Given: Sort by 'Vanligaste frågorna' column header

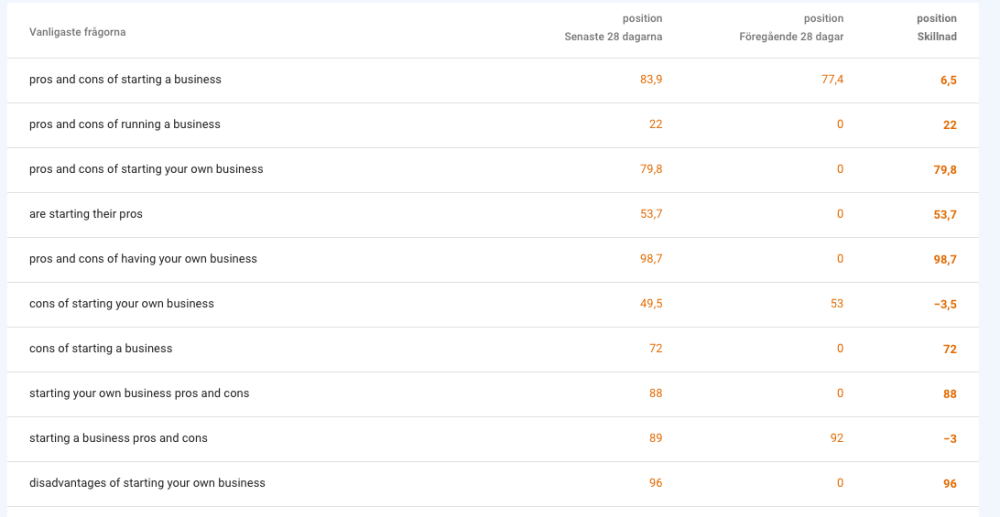Looking at the screenshot, I should point(77,32).
